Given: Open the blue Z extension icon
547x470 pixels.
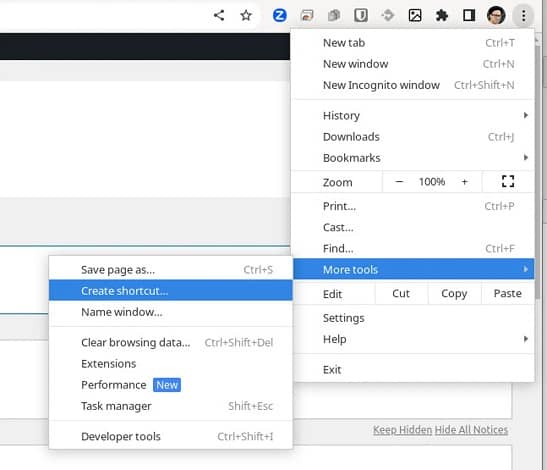Looking at the screenshot, I should tap(279, 15).
